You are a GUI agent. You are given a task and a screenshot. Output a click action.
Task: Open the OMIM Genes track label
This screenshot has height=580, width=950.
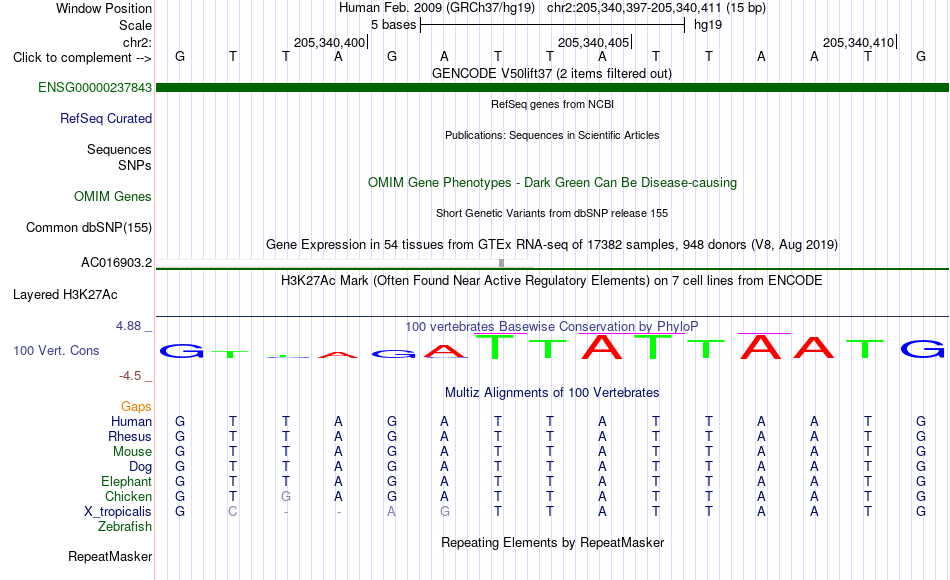tap(112, 196)
